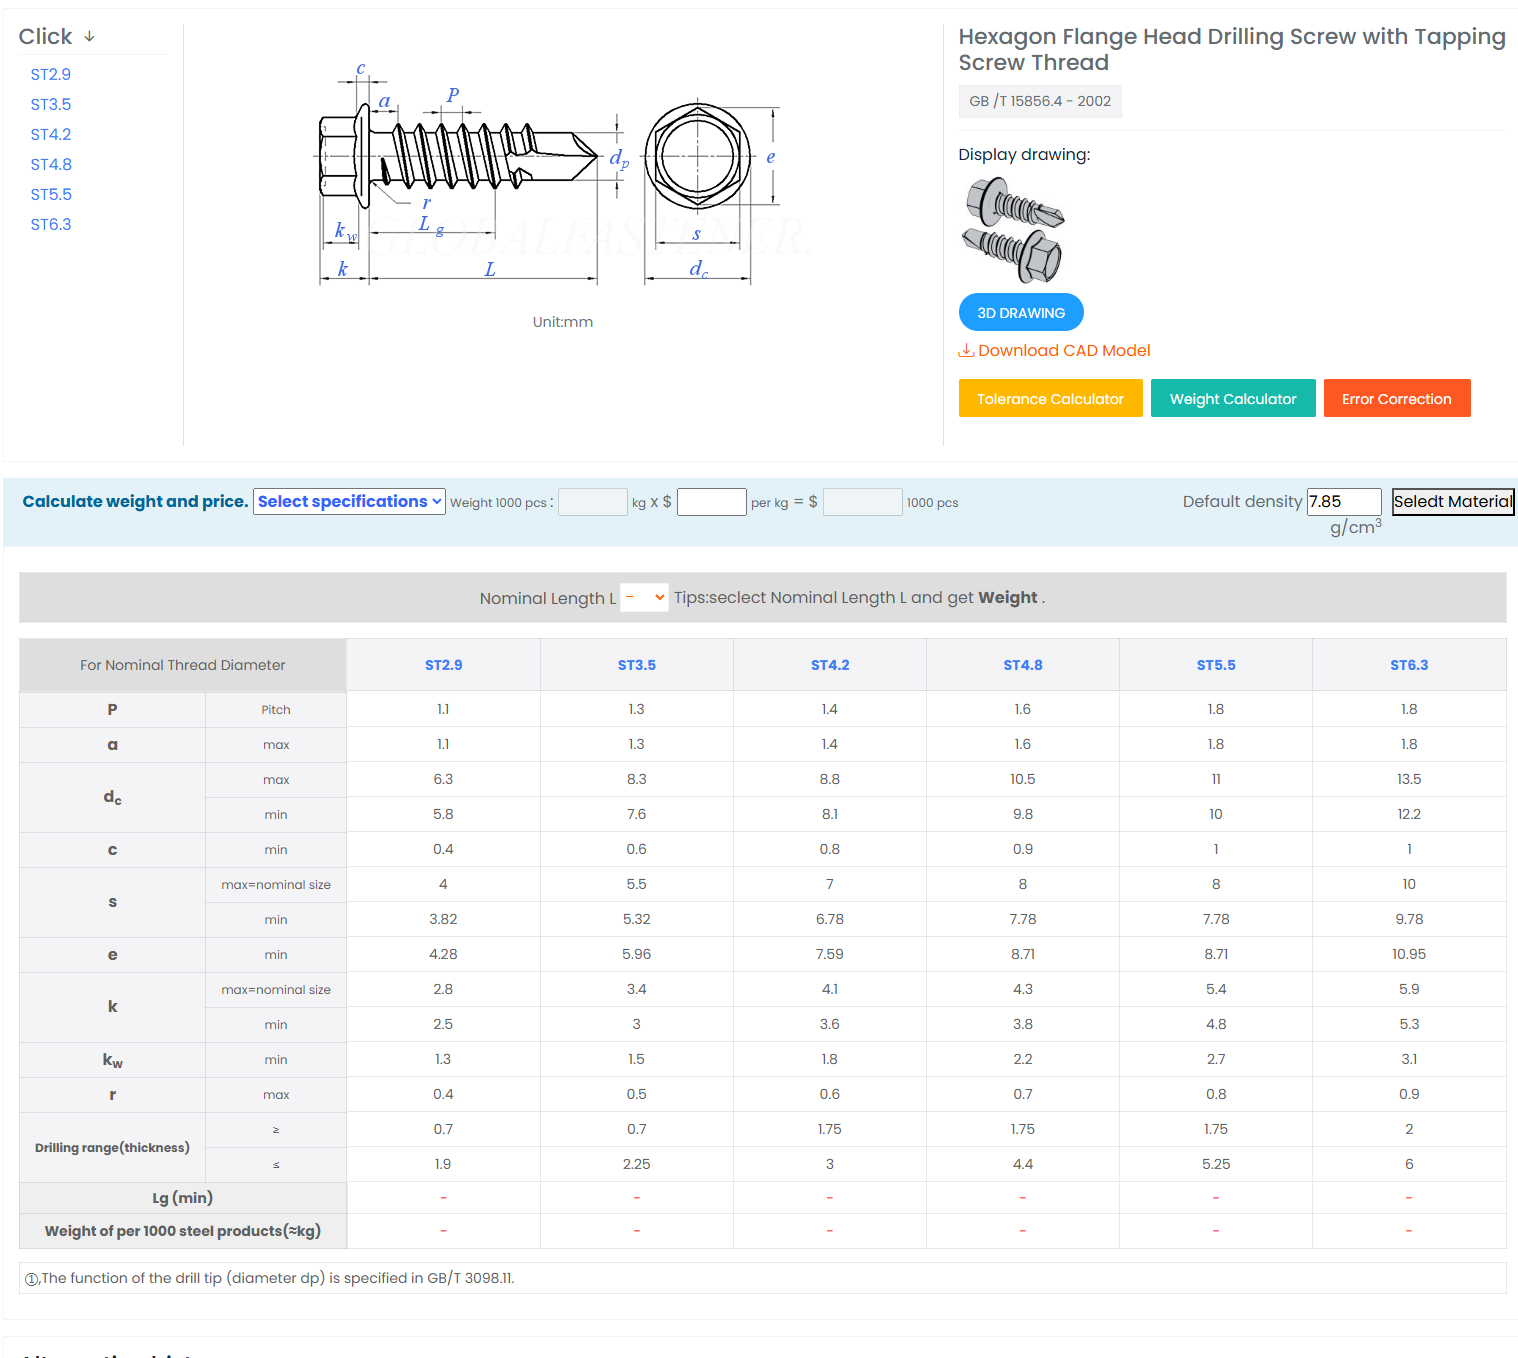The height and width of the screenshot is (1358, 1518).
Task: Click the ST5.5 column header in table
Action: [x=1216, y=665]
